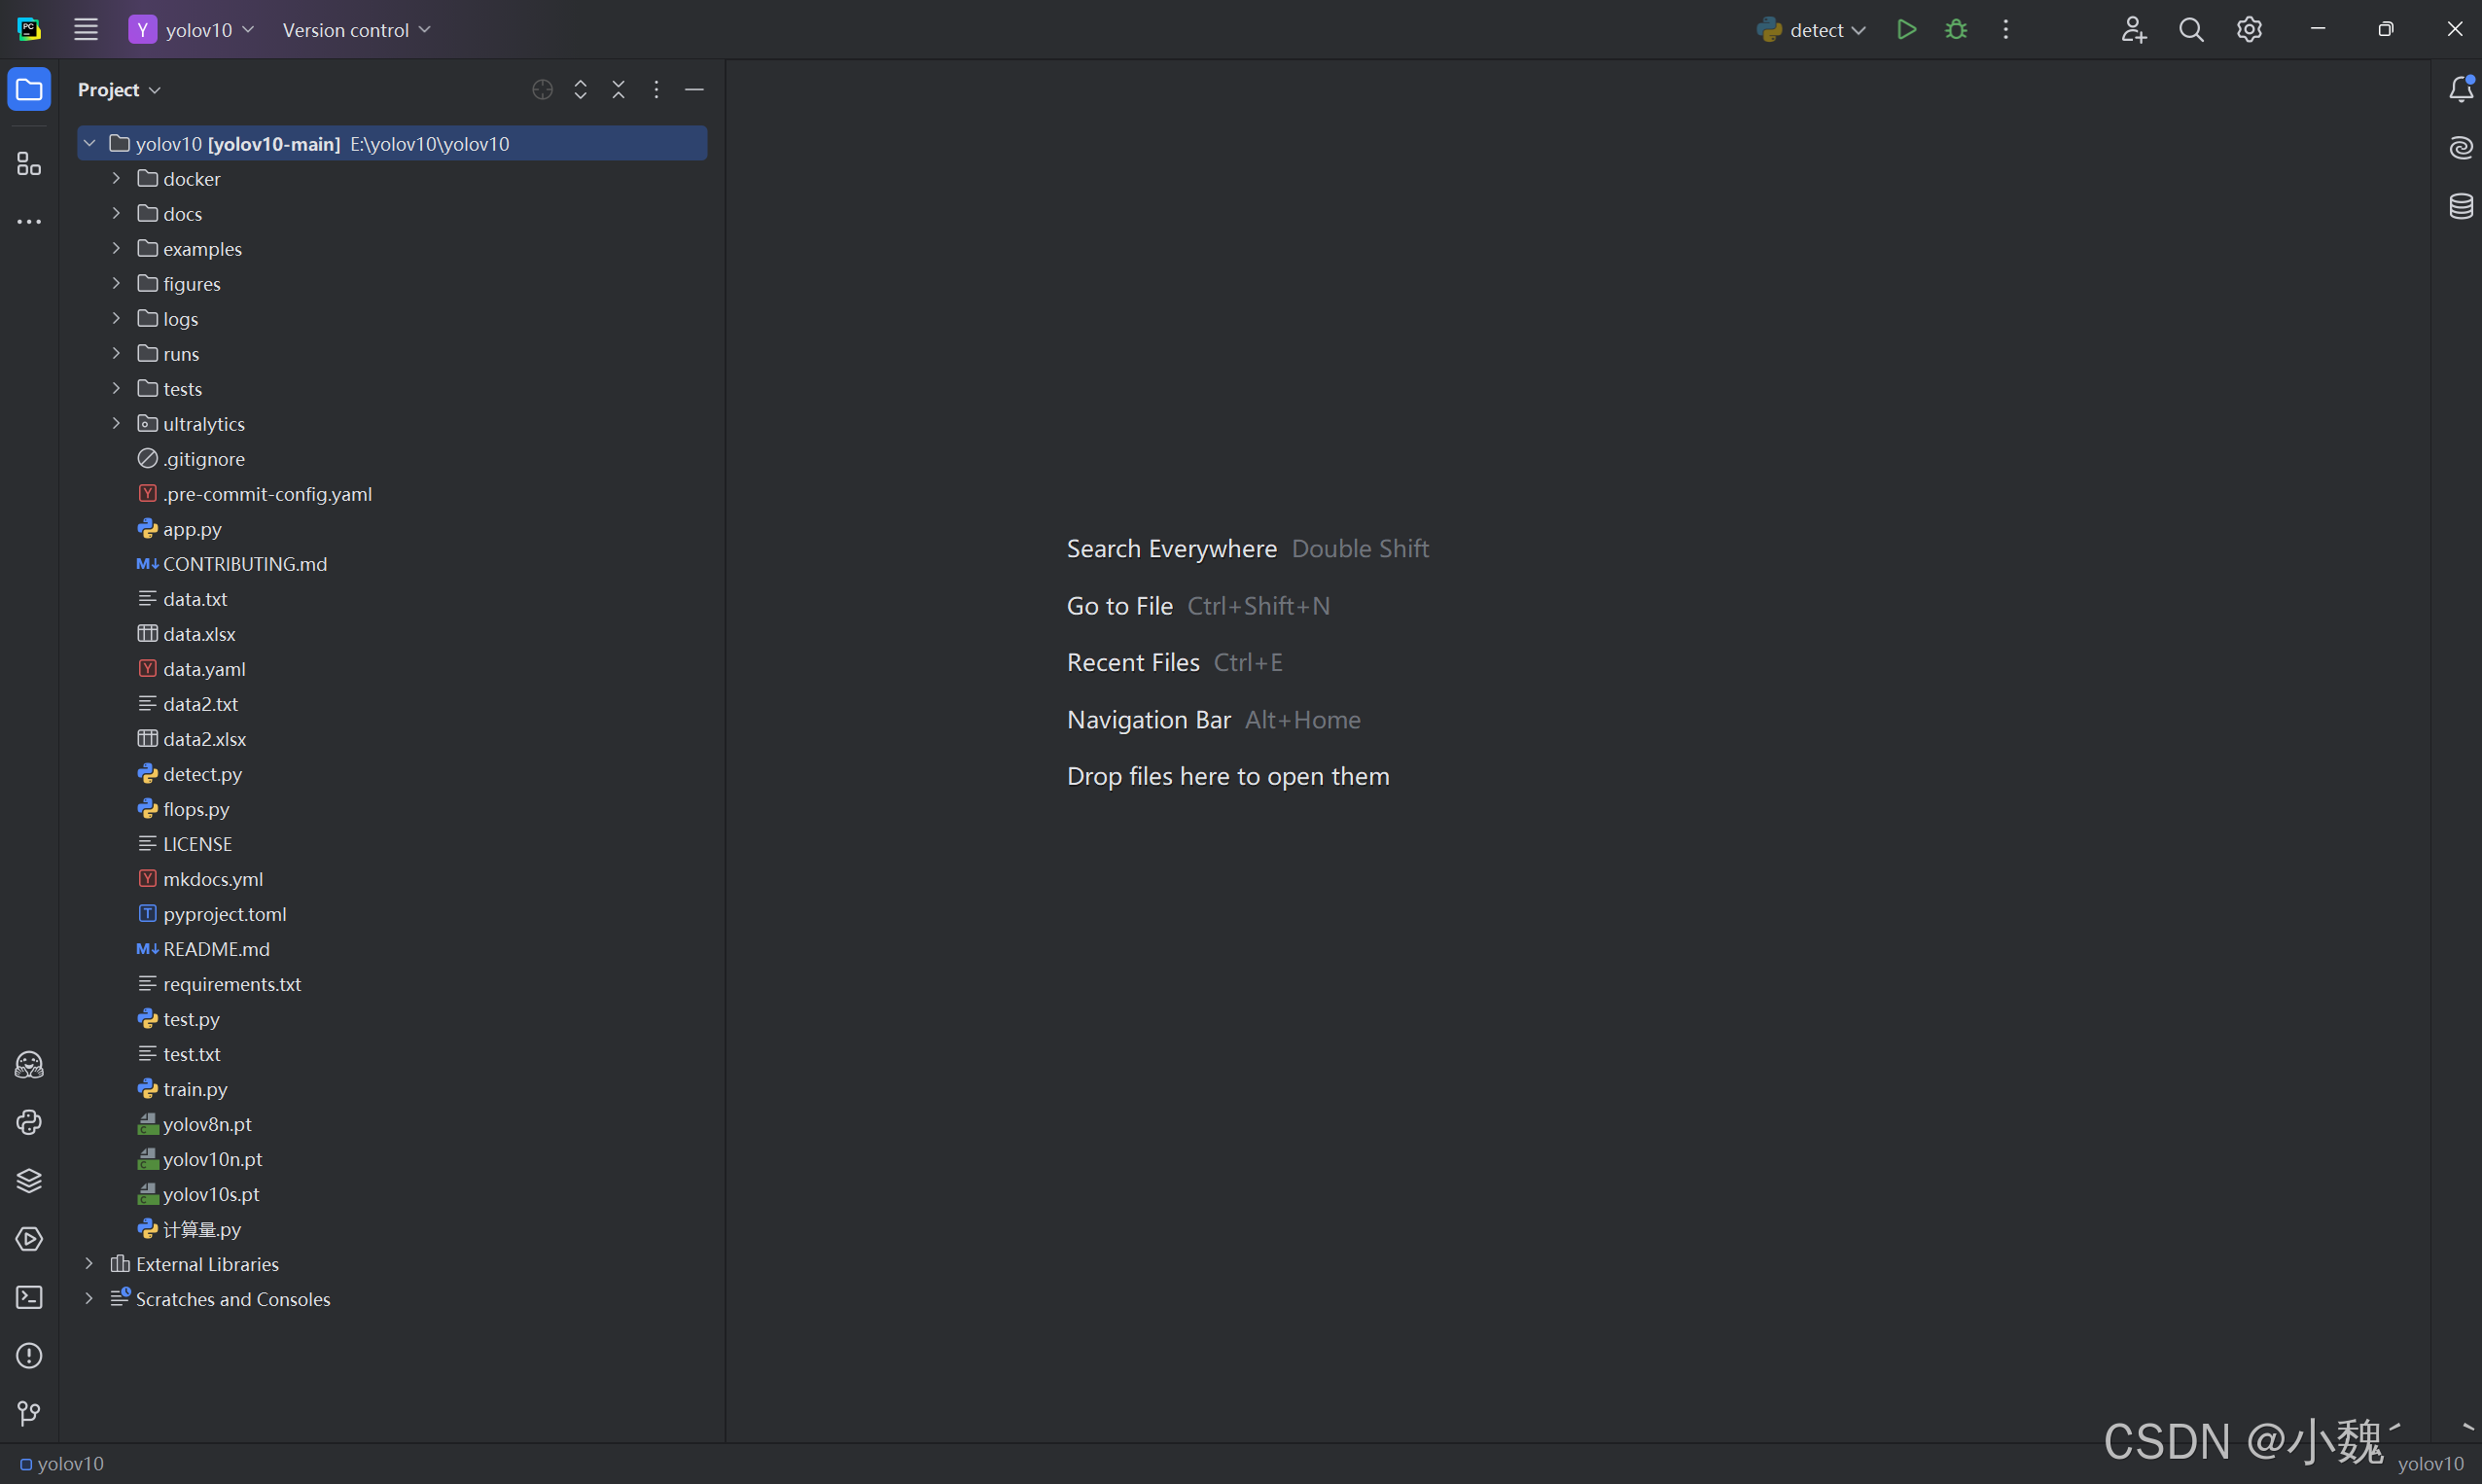
Task: Open the Database tool window
Action: point(2461,206)
